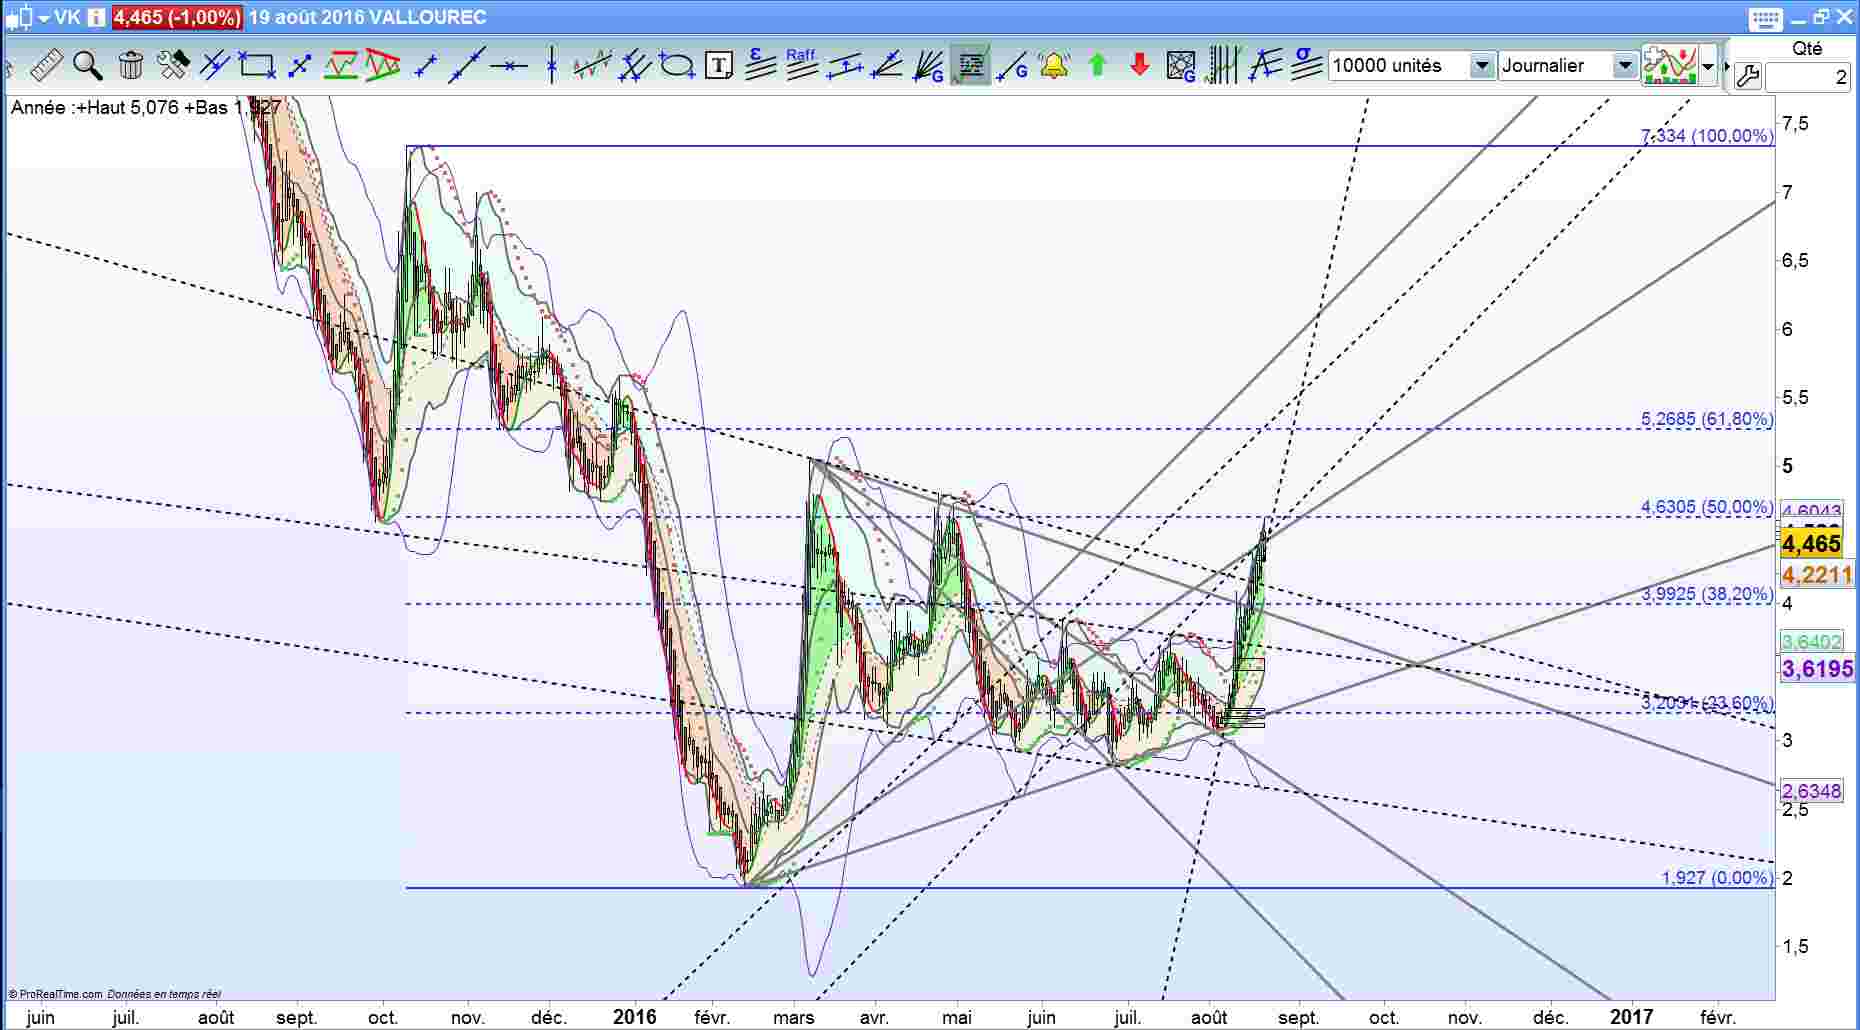The height and width of the screenshot is (1030, 1860).
Task: Click the green 3,6402 axis value tag
Action: coord(1811,641)
